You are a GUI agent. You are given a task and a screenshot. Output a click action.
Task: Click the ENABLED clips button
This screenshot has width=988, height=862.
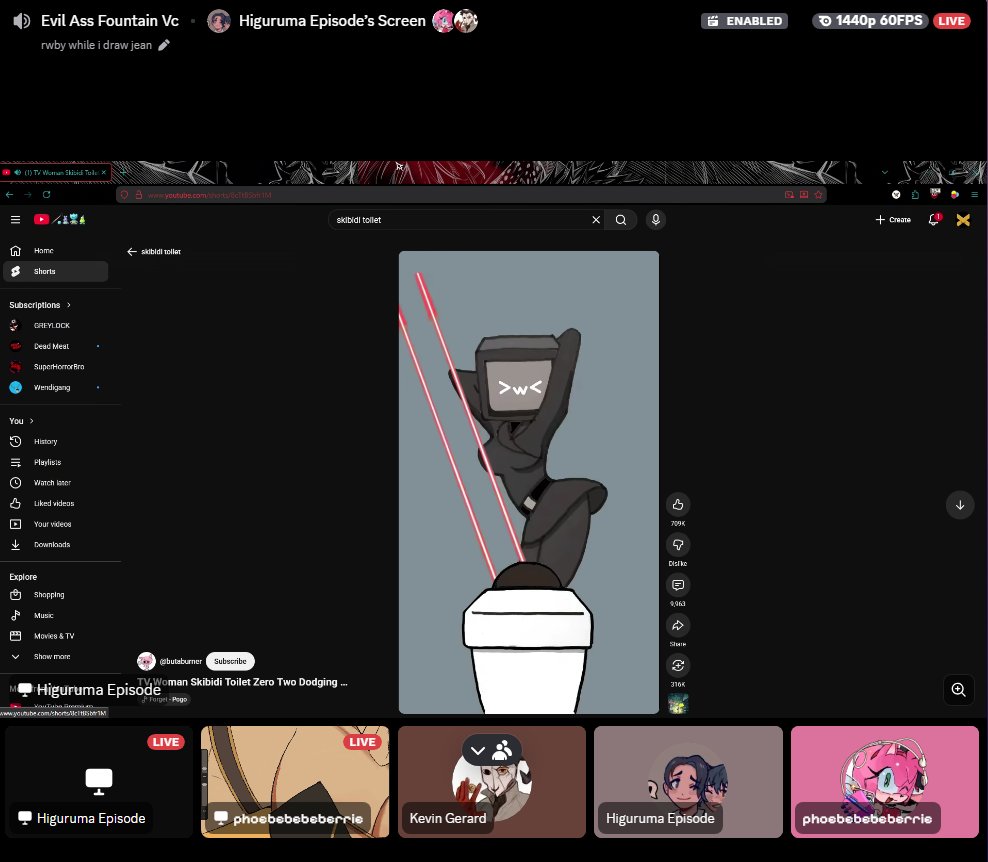744,21
